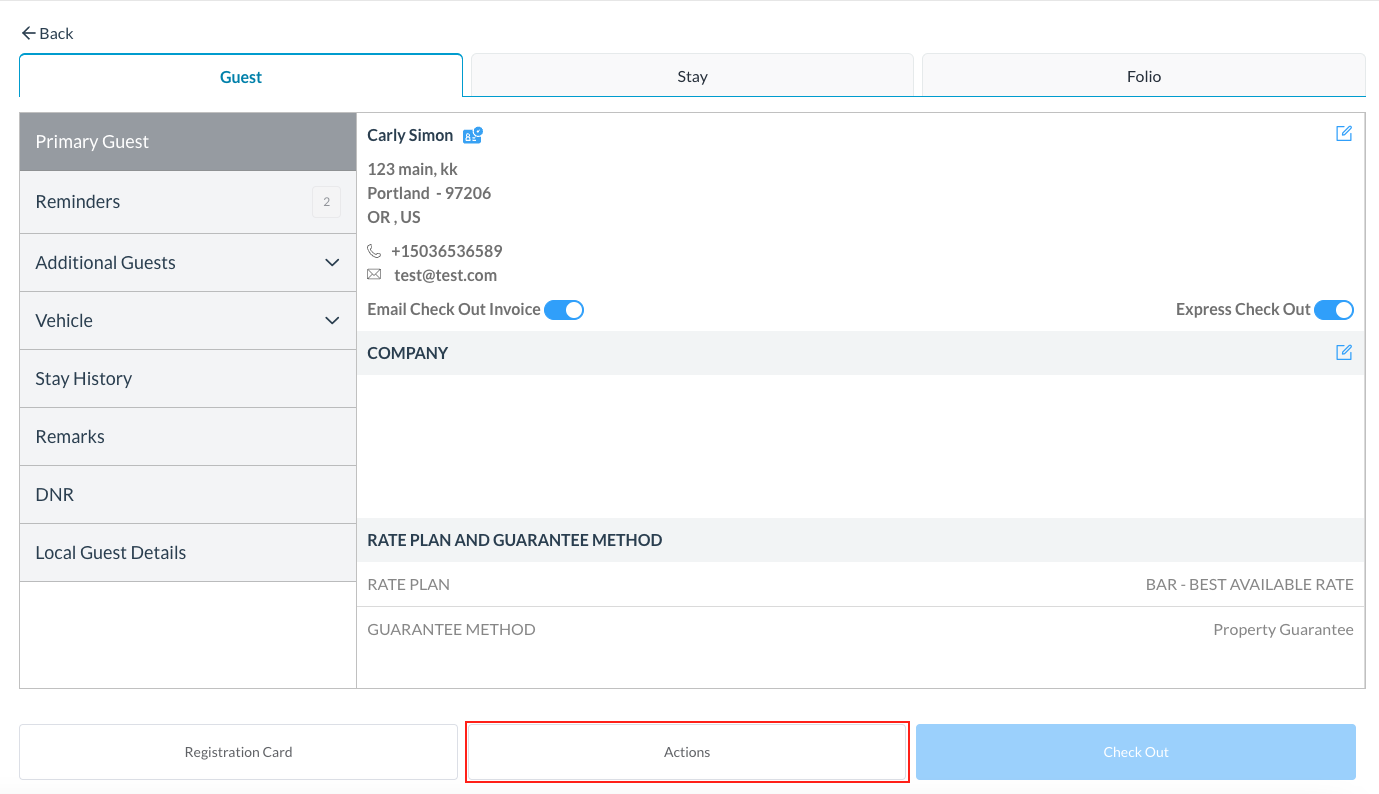The image size is (1379, 794).
Task: Click the phone icon beside the number
Action: coord(374,251)
